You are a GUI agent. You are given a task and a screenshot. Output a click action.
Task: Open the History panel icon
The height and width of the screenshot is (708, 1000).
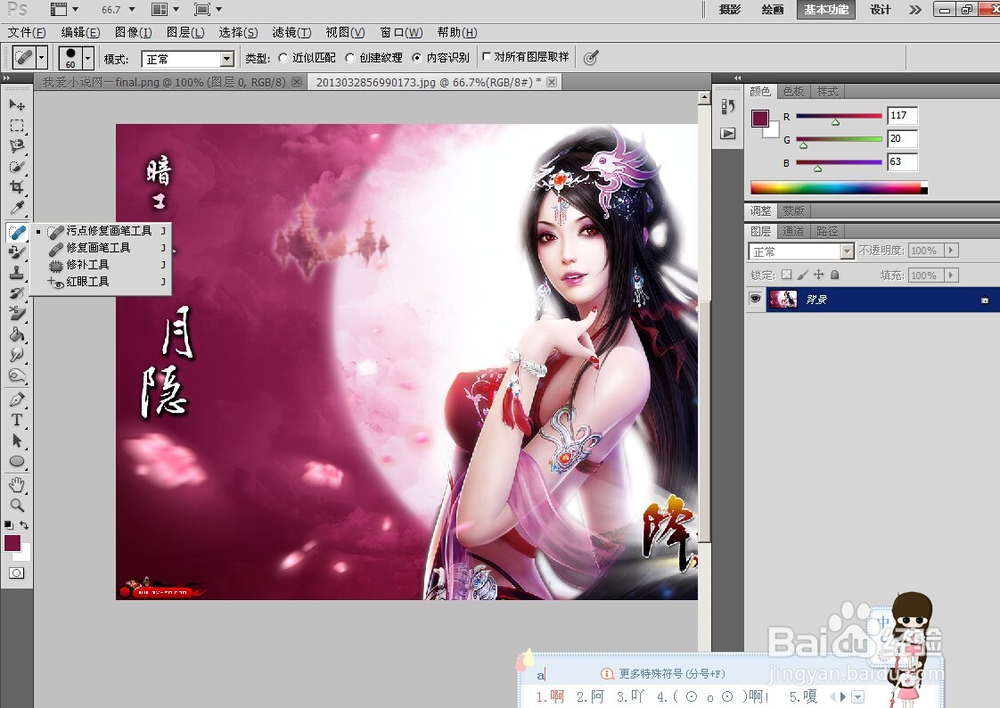pos(728,107)
